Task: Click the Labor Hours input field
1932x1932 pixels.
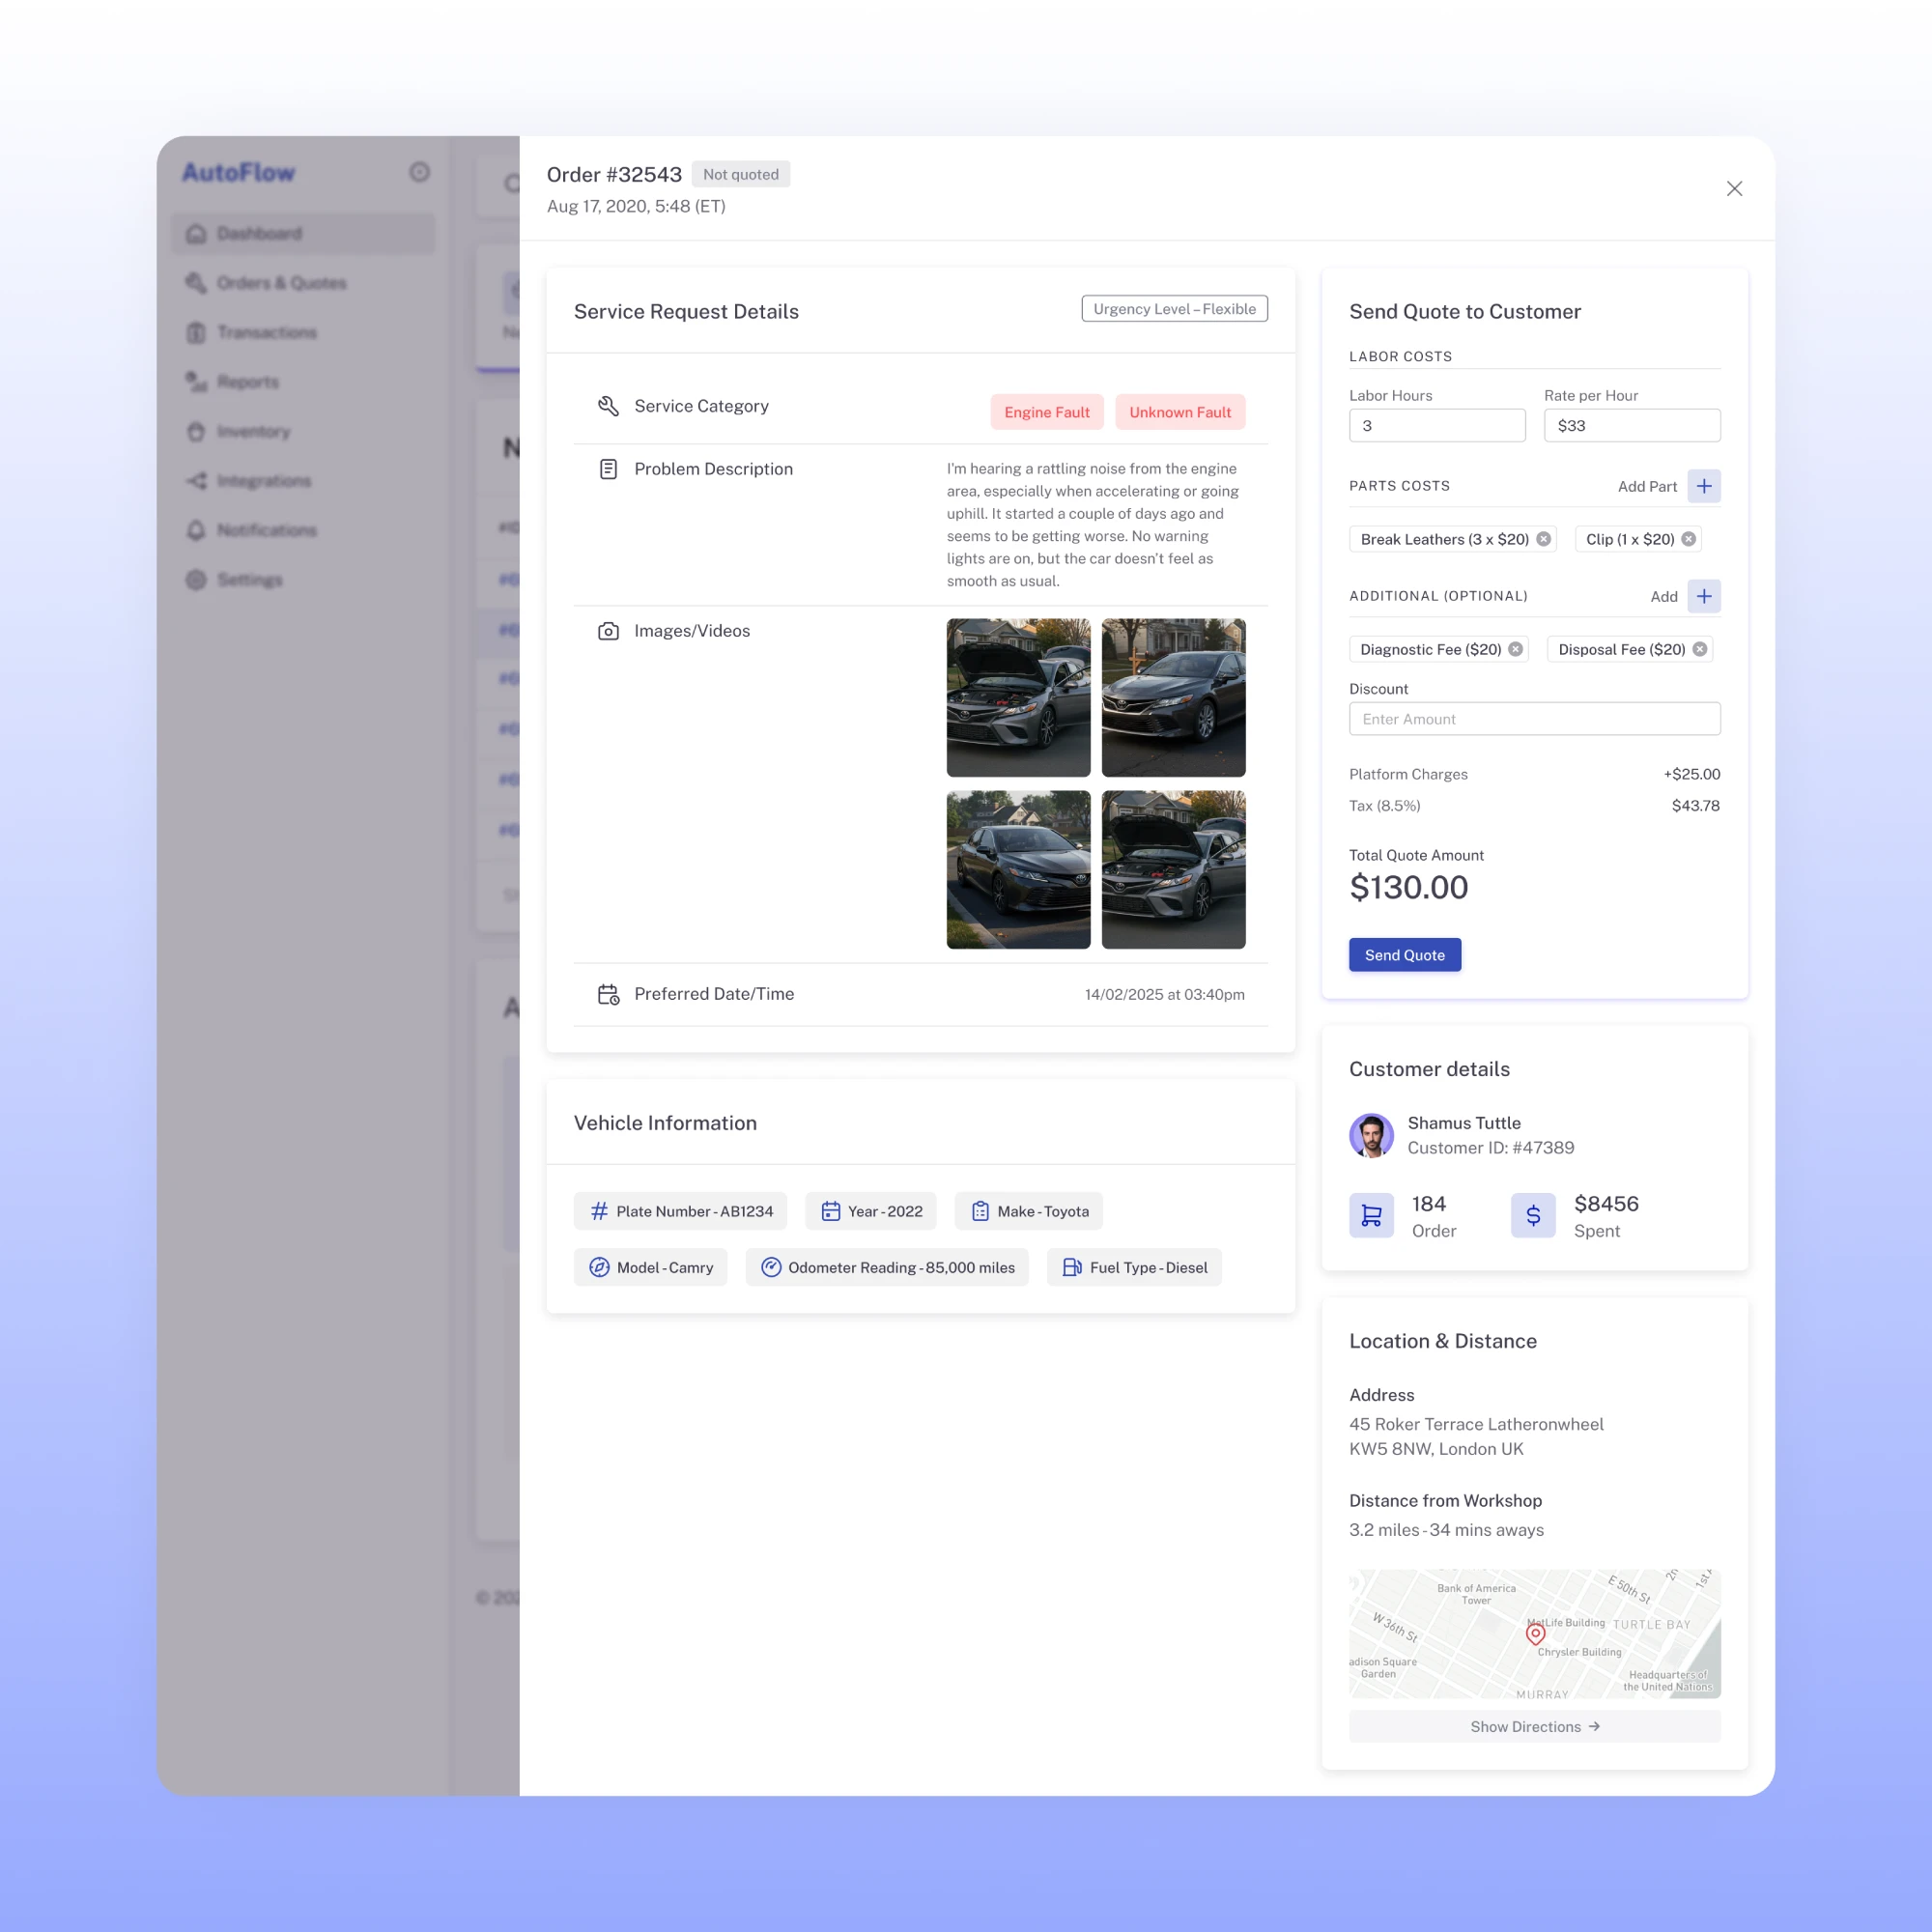Action: tap(1436, 426)
